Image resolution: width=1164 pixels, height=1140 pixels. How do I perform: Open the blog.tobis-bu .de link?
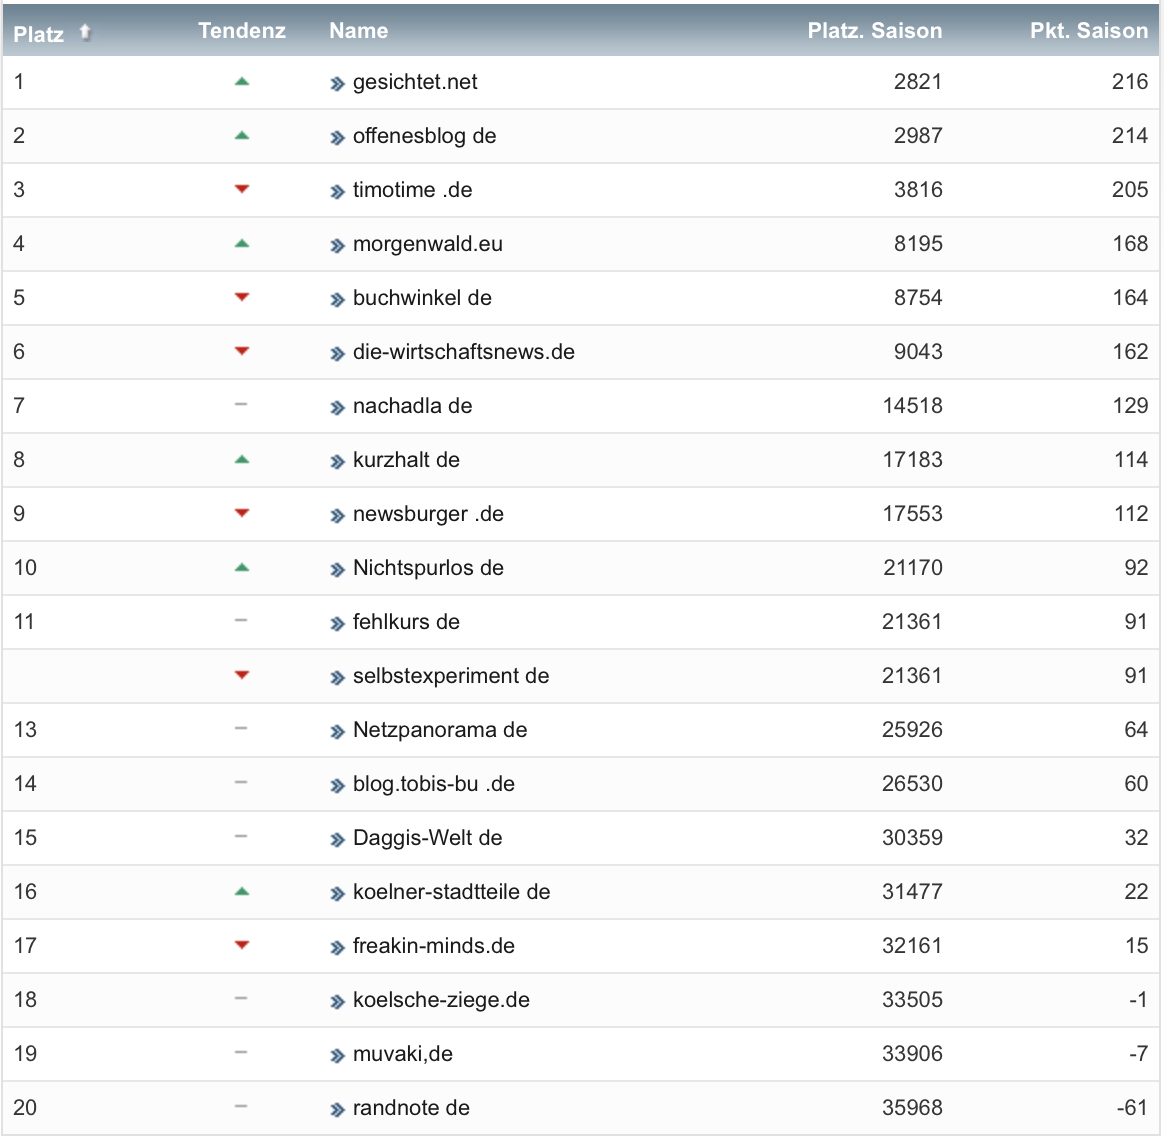pyautogui.click(x=434, y=784)
